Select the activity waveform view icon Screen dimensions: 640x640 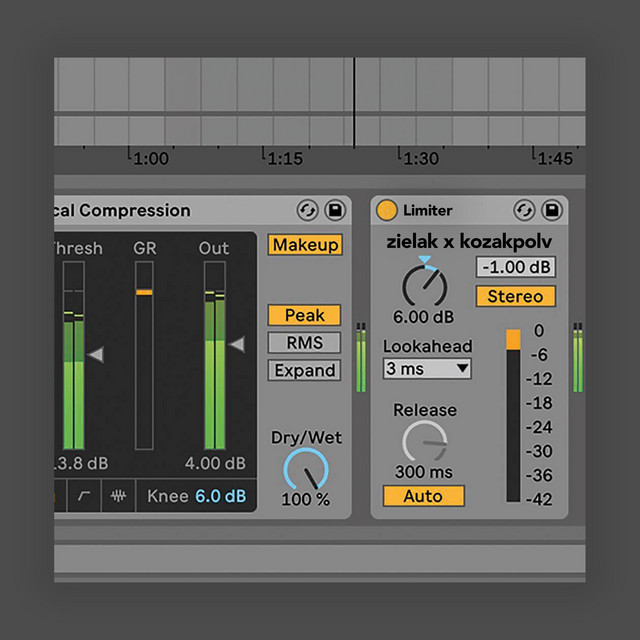[x=118, y=496]
